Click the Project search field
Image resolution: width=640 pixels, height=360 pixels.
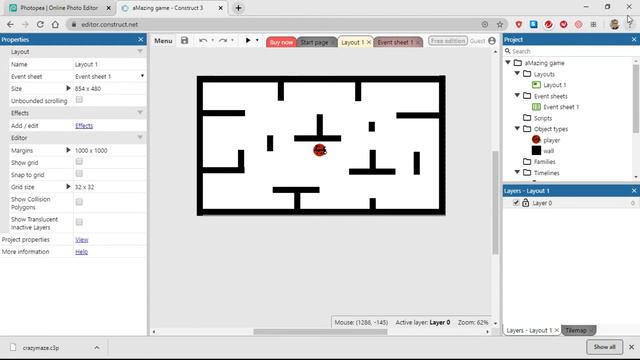coord(568,51)
